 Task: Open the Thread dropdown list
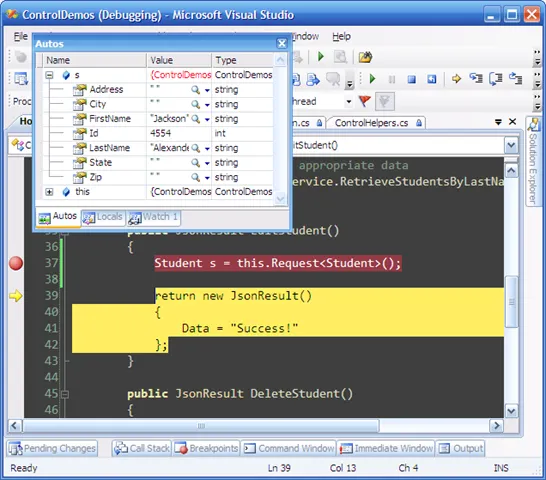[x=349, y=102]
